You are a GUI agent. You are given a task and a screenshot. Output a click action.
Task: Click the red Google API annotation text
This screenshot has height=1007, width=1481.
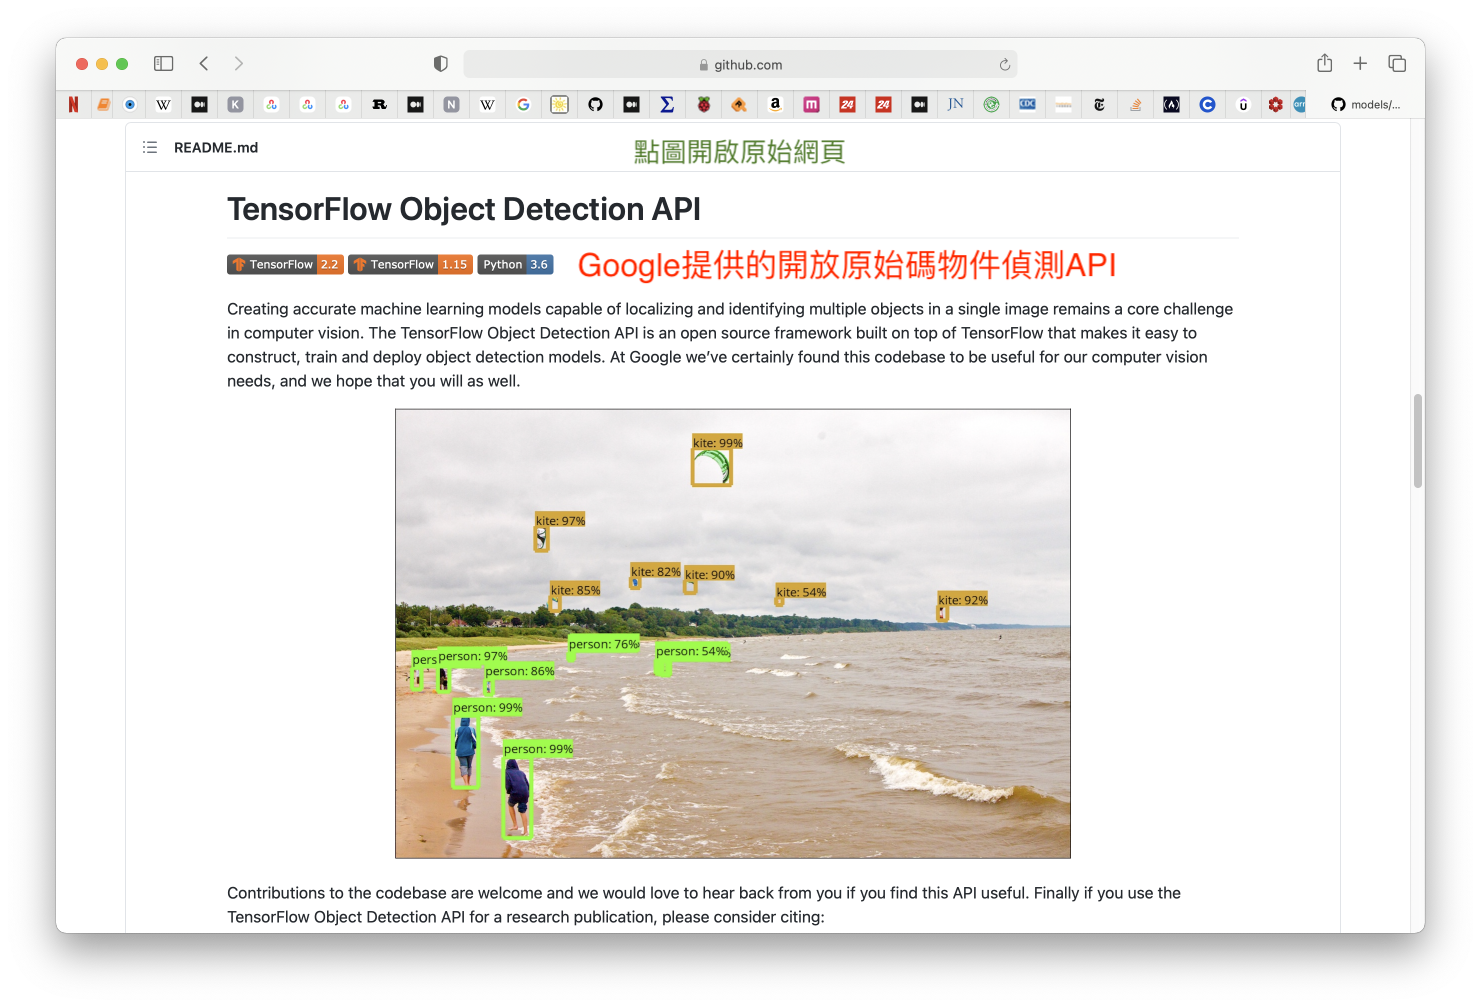pos(847,265)
